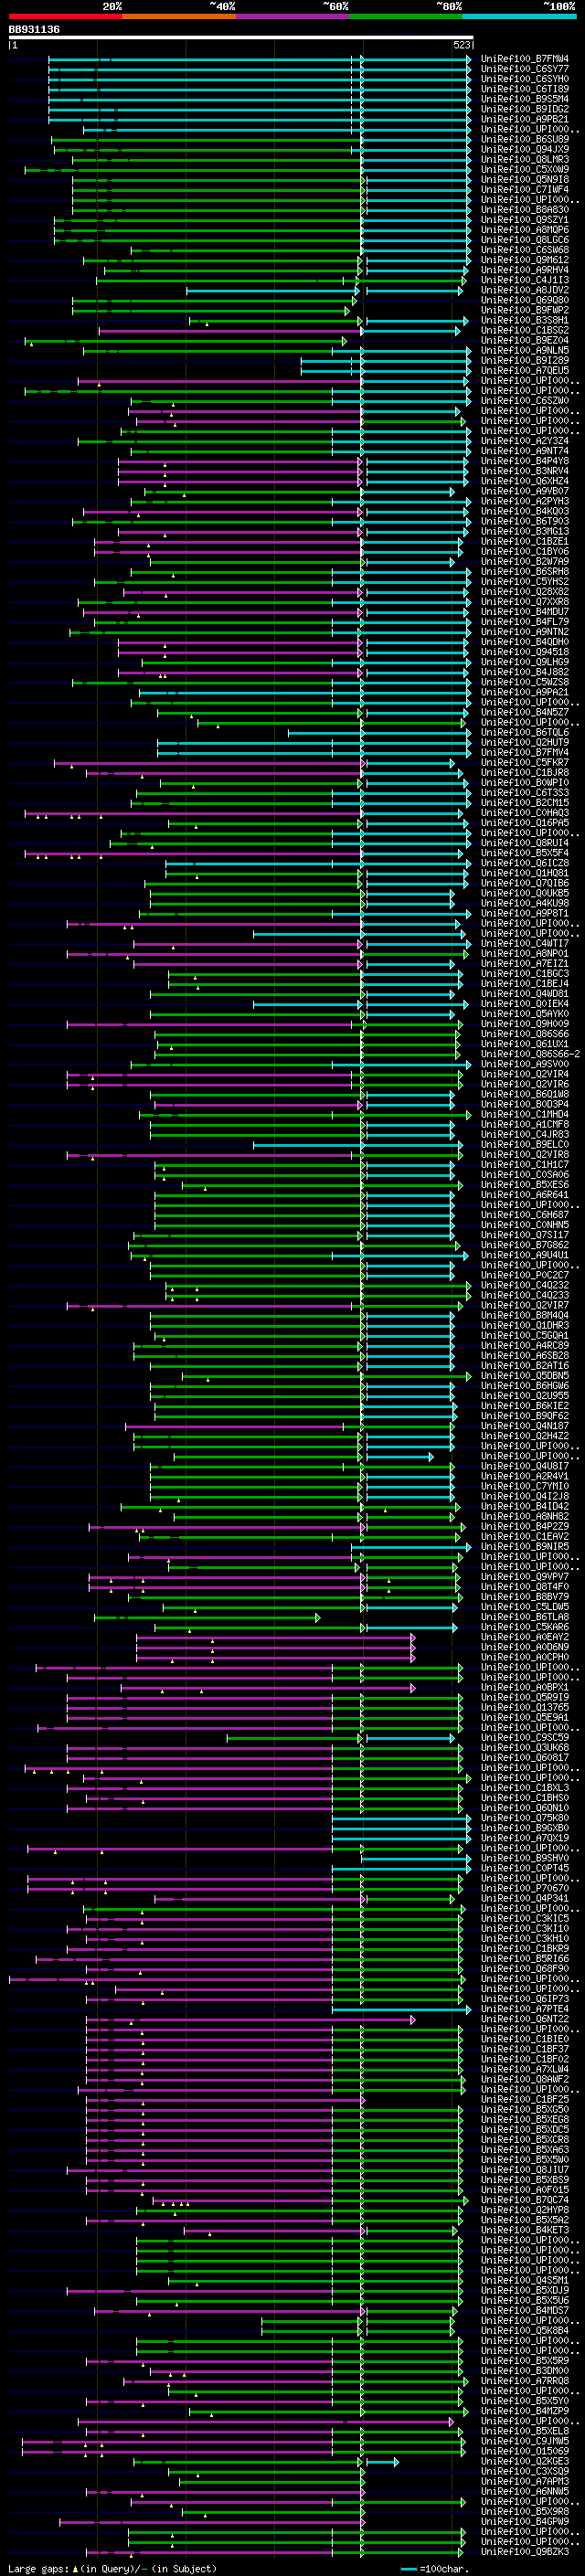The width and height of the screenshot is (585, 2576).
Task: Select the query title BB931136
Action: (34, 30)
